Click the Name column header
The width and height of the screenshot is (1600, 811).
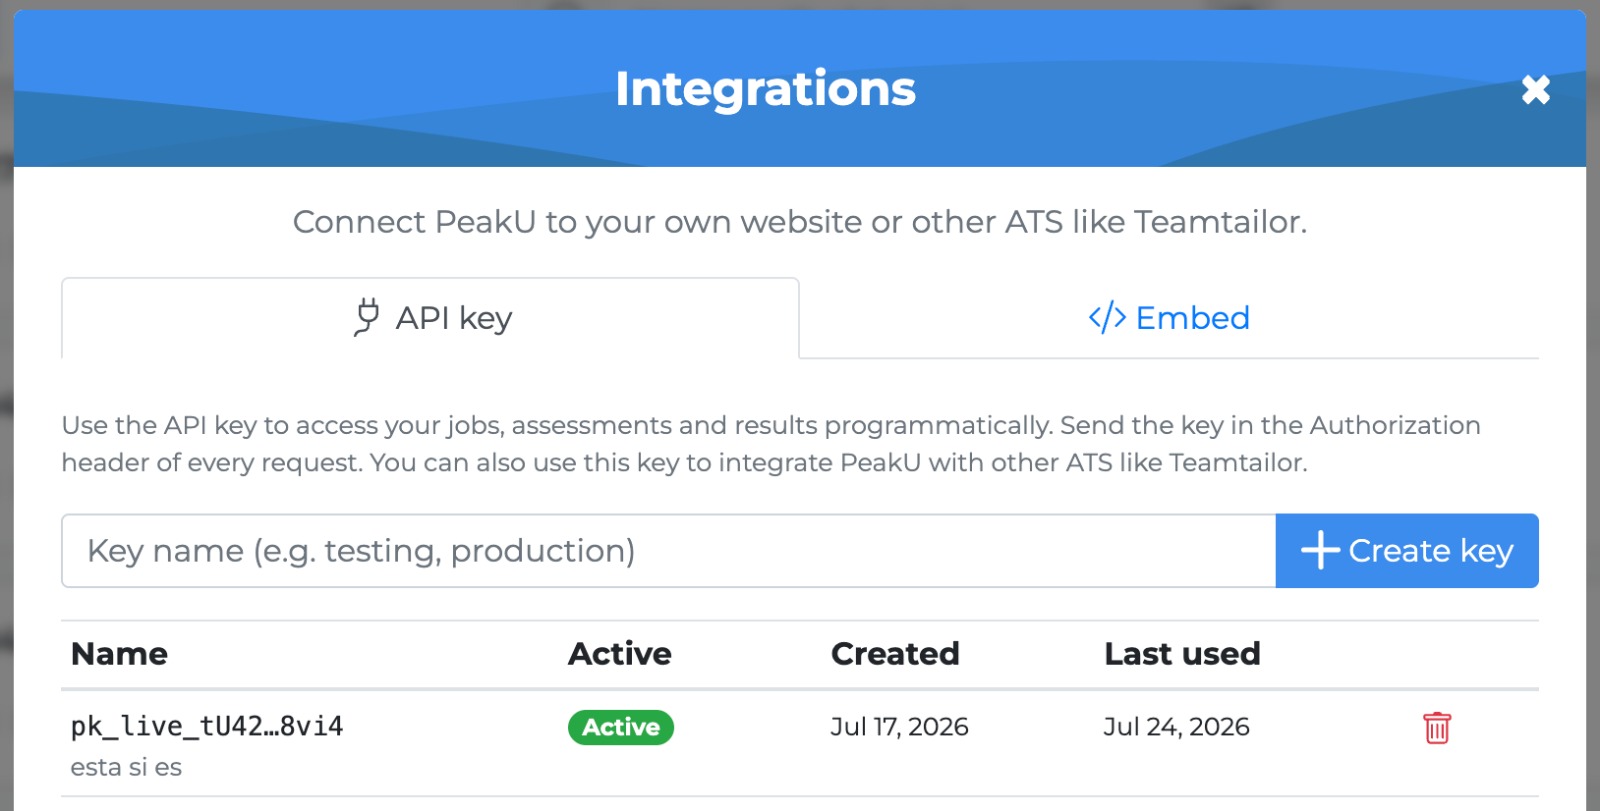[119, 654]
